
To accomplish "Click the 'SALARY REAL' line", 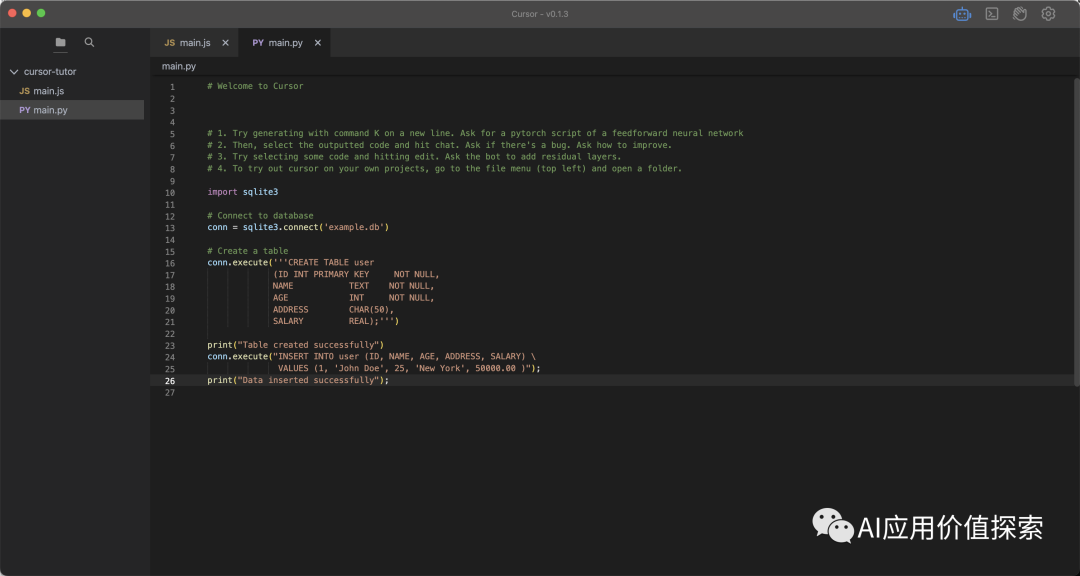I will coord(336,321).
